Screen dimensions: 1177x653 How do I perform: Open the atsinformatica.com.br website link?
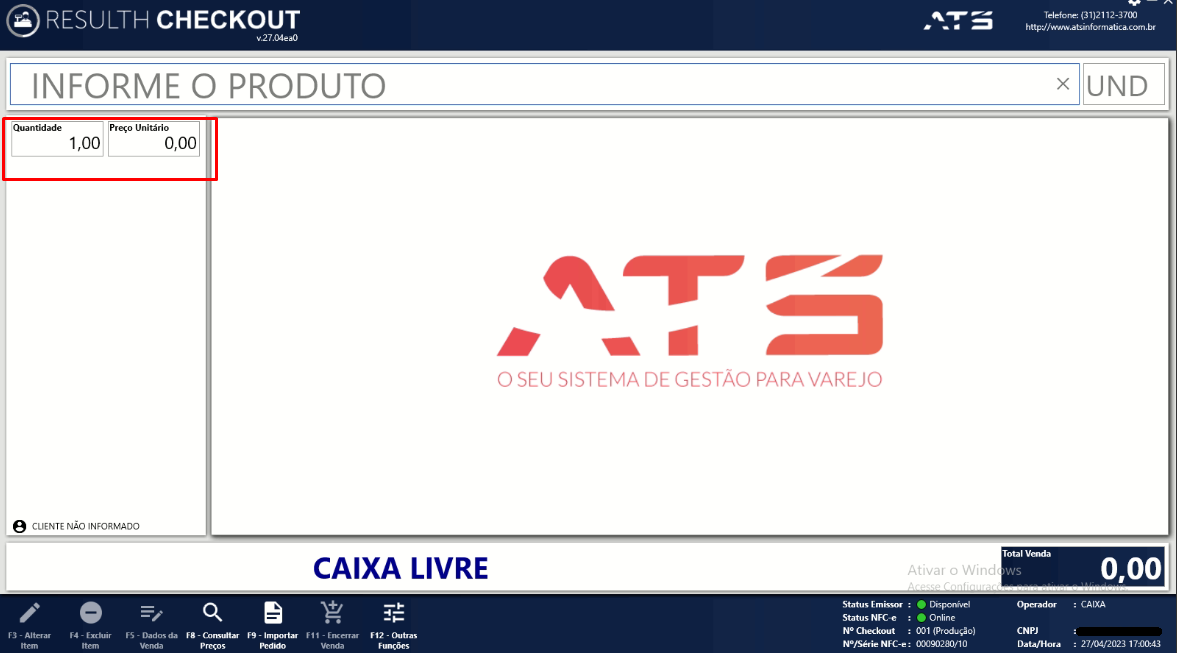(x=1090, y=27)
